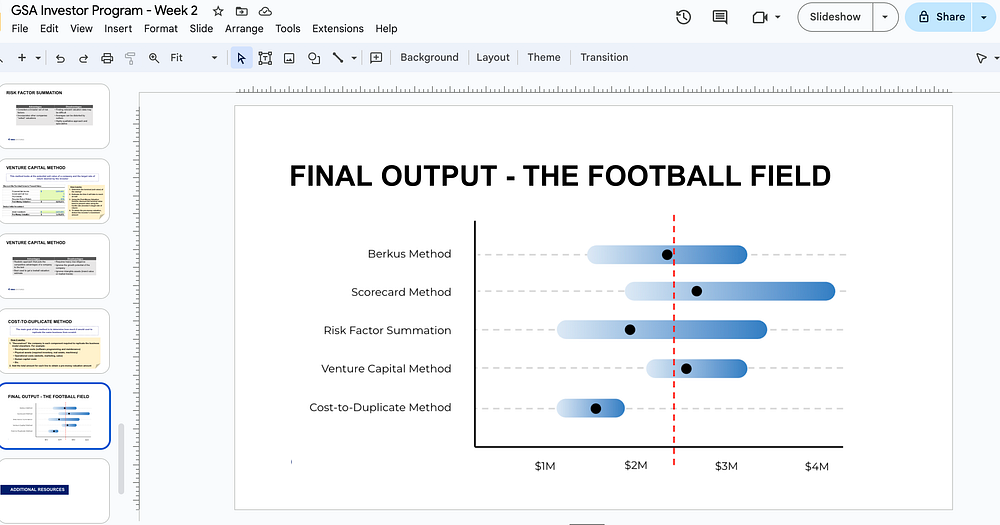Expand the Slideshow options arrow
This screenshot has height=525, width=1000.
tap(885, 17)
